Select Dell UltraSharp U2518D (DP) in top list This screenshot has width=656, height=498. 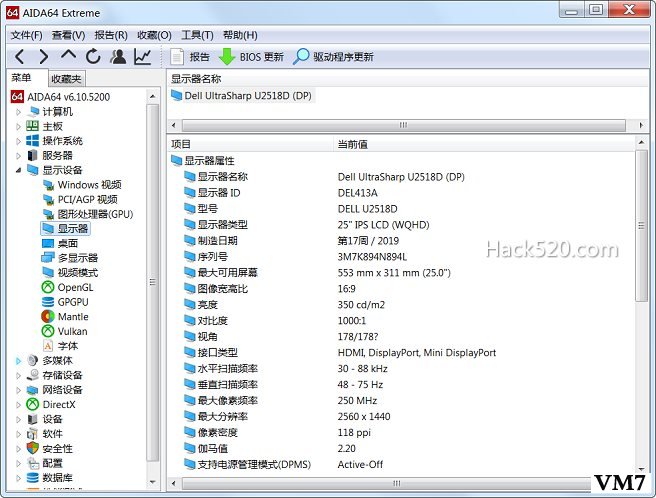[241, 95]
